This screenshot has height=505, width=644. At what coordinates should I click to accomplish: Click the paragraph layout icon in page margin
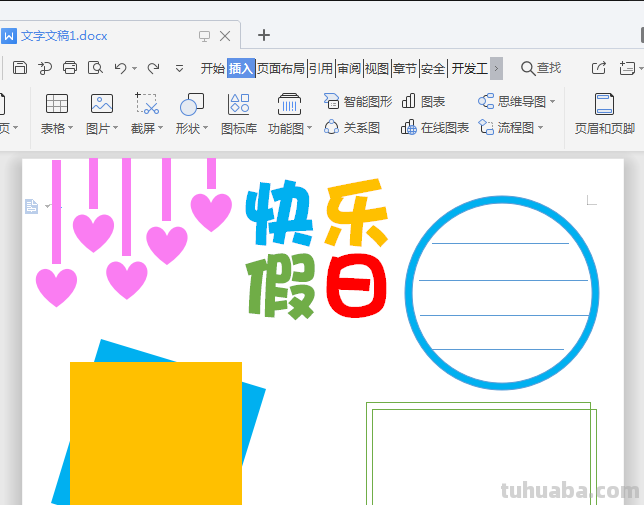click(31, 206)
